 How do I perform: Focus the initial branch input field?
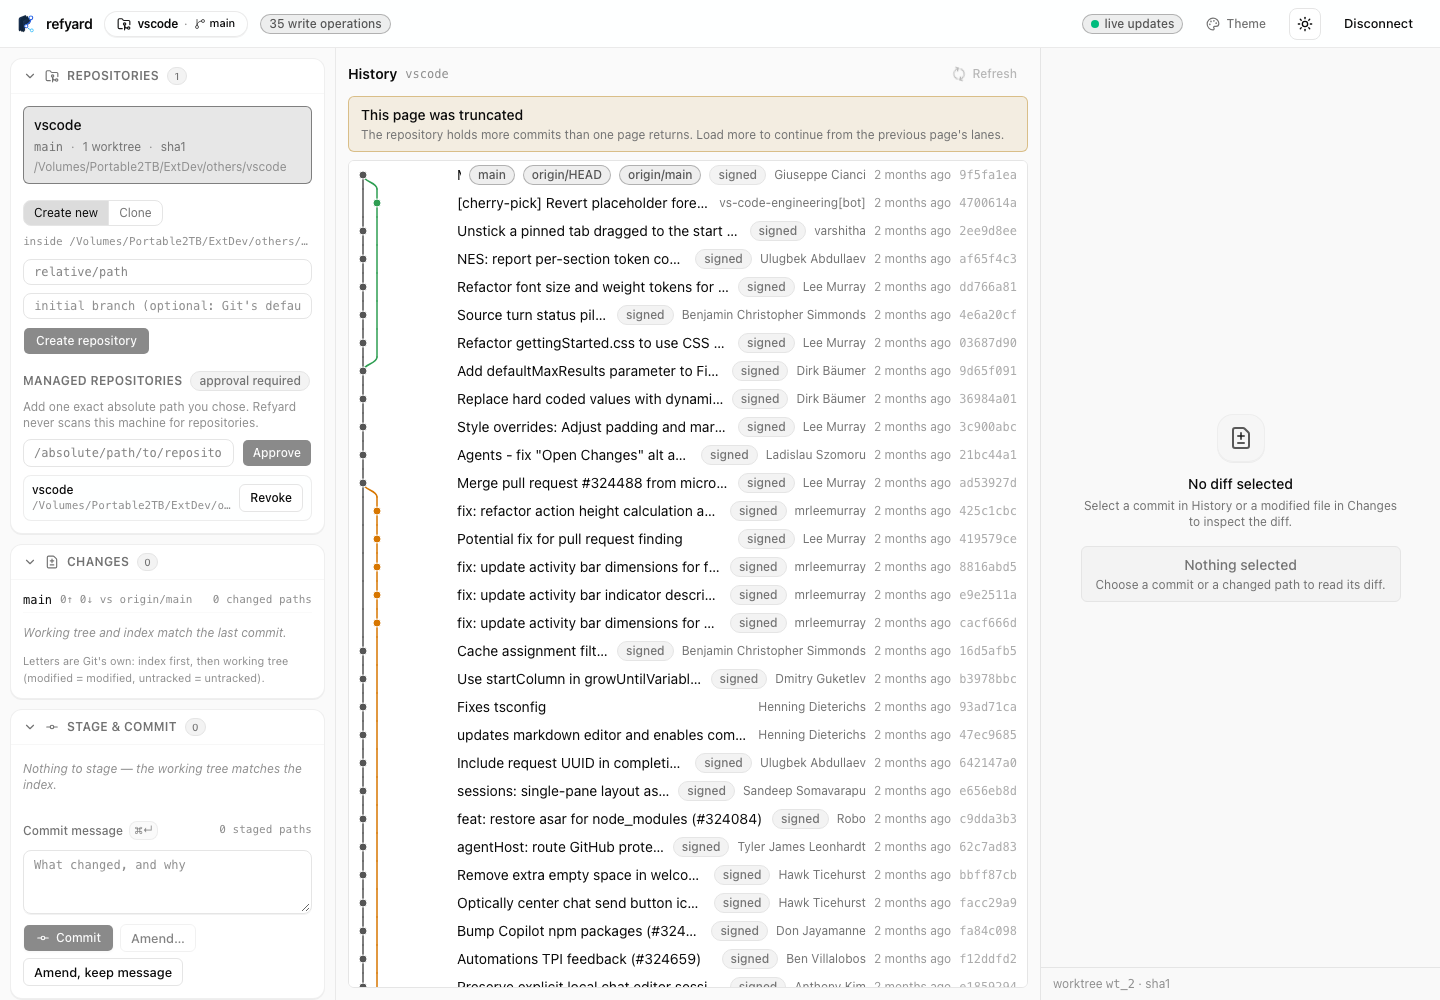[x=168, y=306]
